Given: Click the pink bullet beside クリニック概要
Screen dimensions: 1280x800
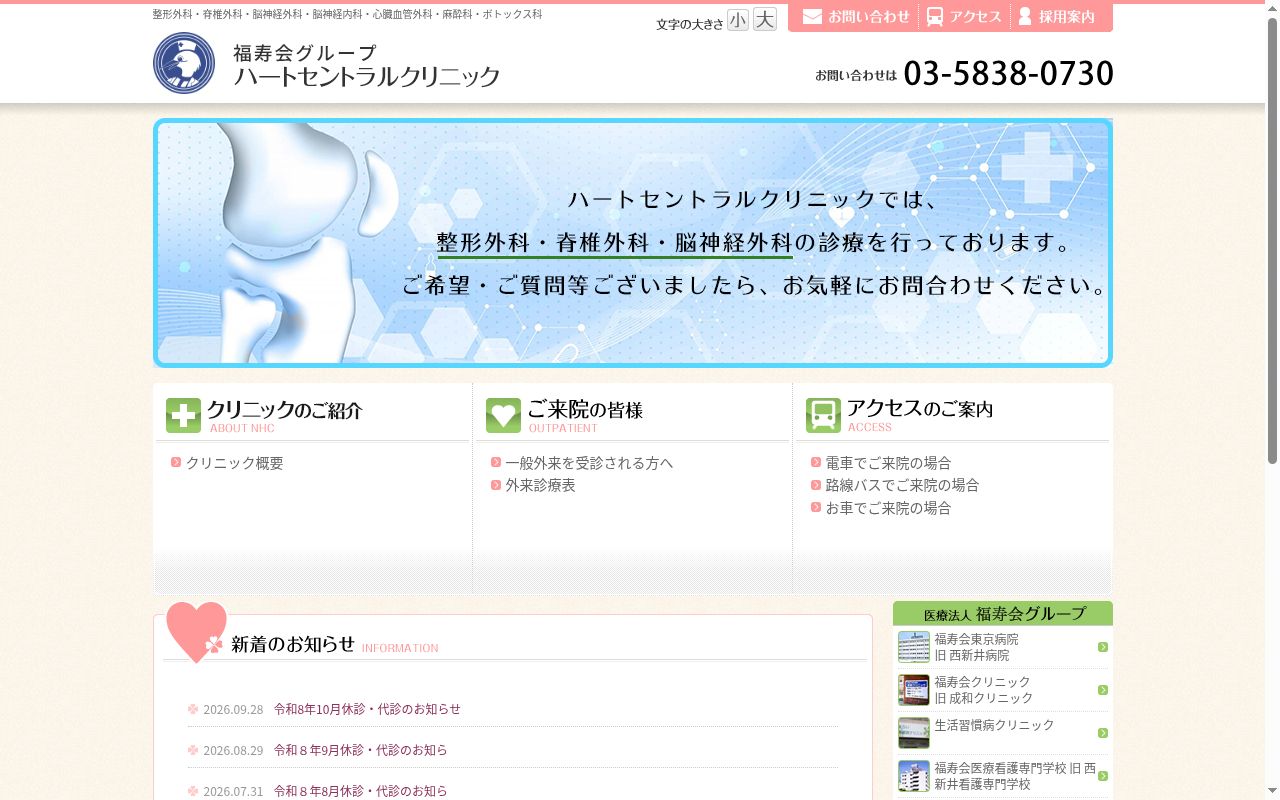Looking at the screenshot, I should pos(176,462).
